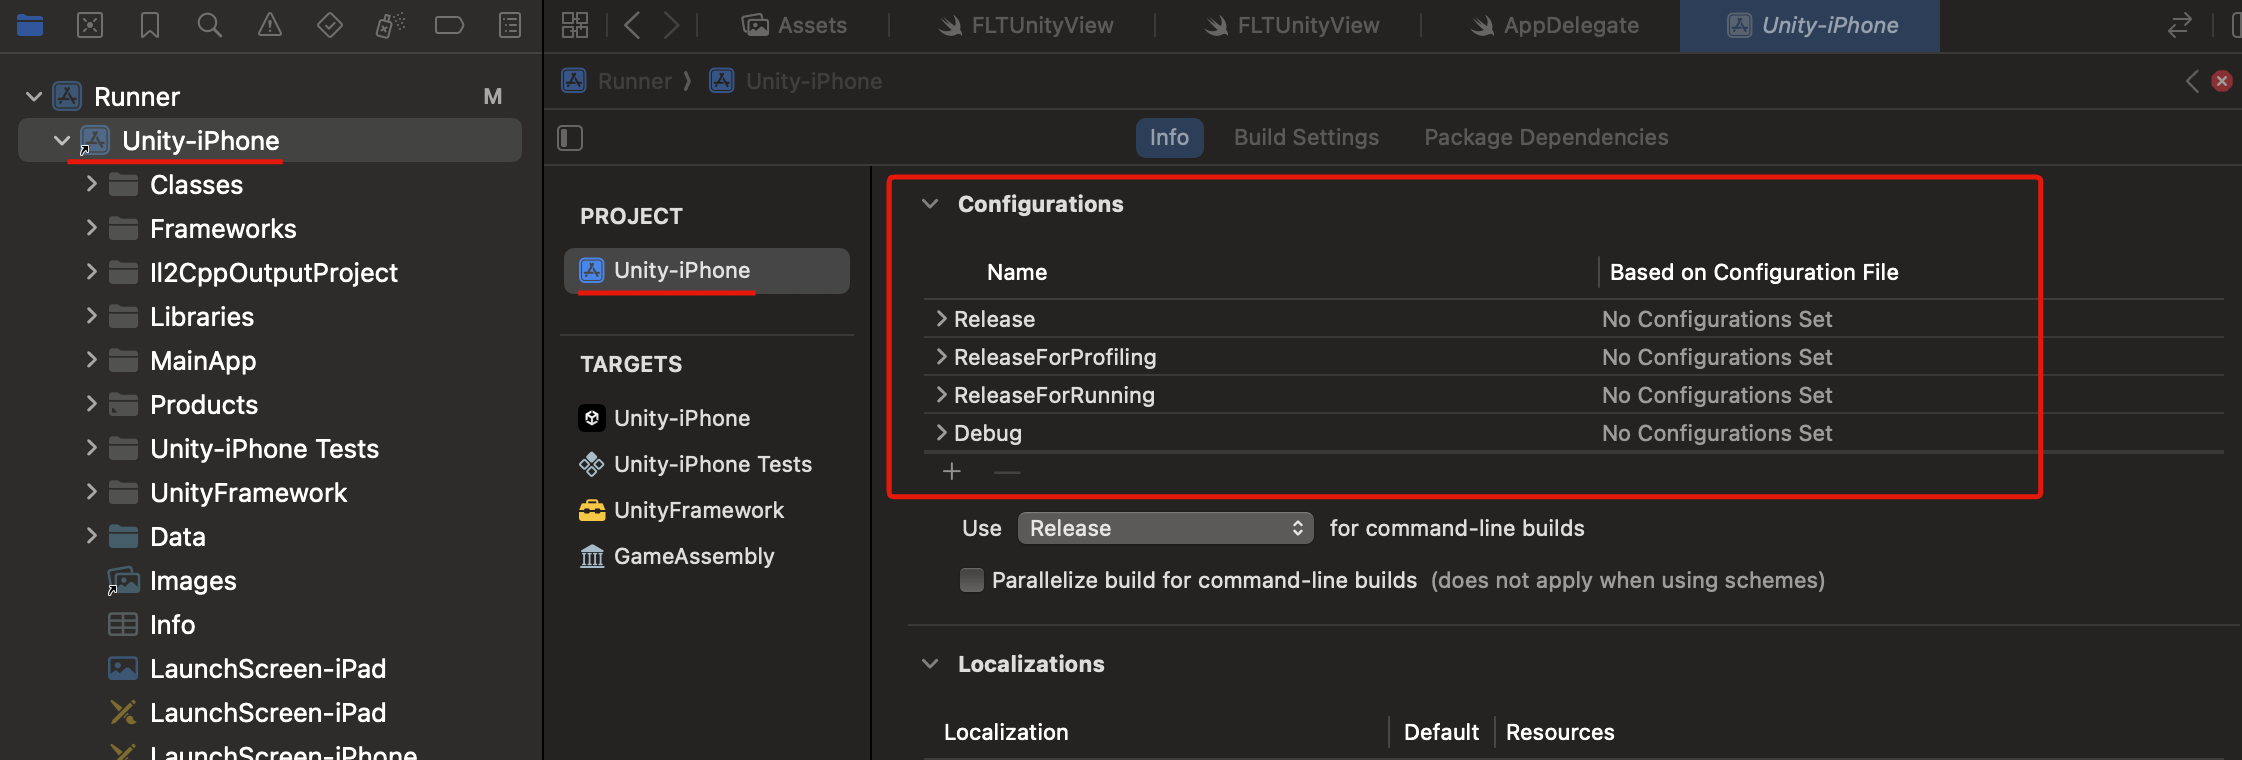The width and height of the screenshot is (2242, 760).
Task: Click the Resources column header
Action: point(1560,732)
